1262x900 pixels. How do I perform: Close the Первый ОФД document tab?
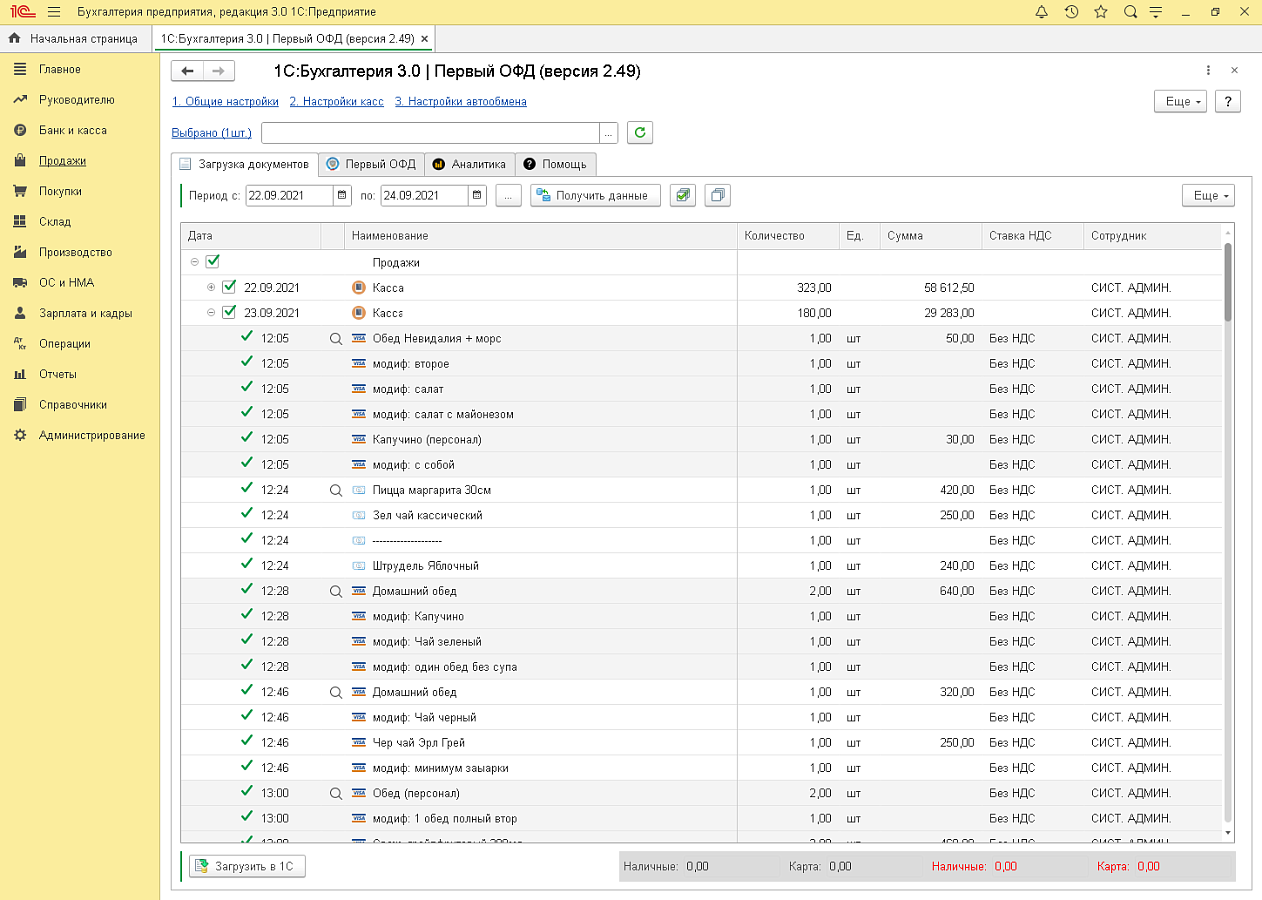[425, 39]
